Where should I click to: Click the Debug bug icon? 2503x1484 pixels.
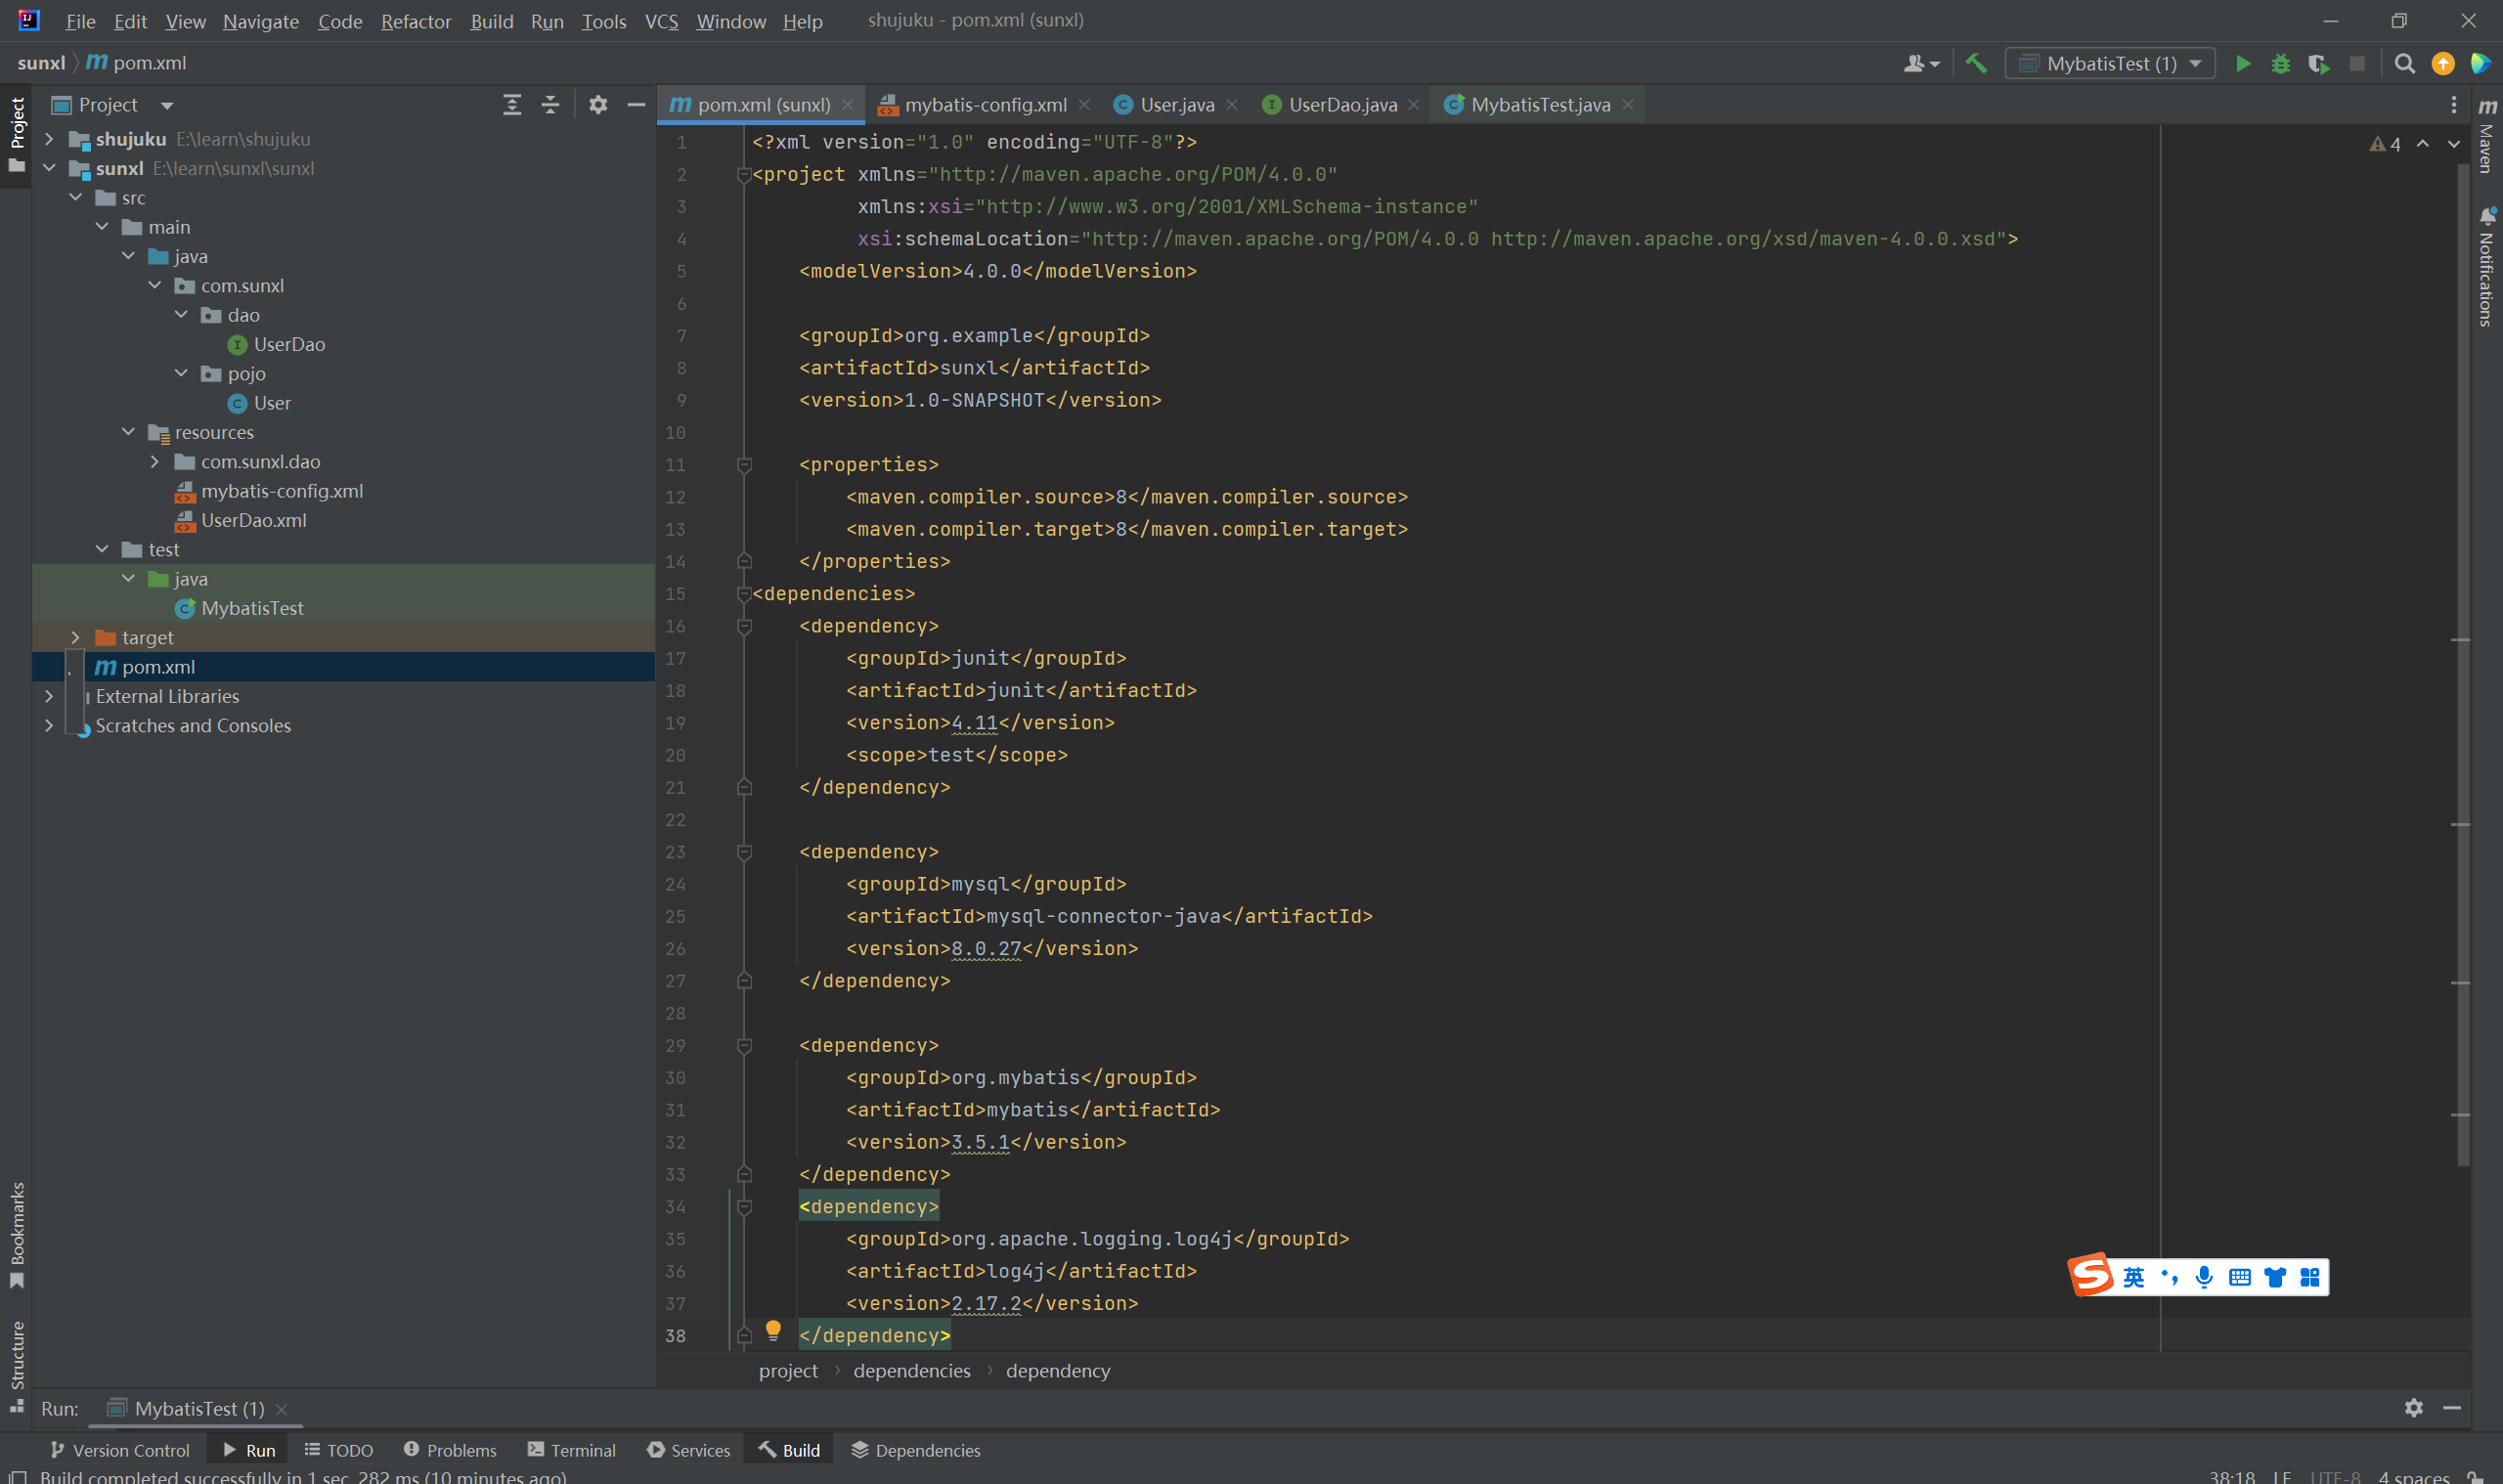pyautogui.click(x=2281, y=64)
